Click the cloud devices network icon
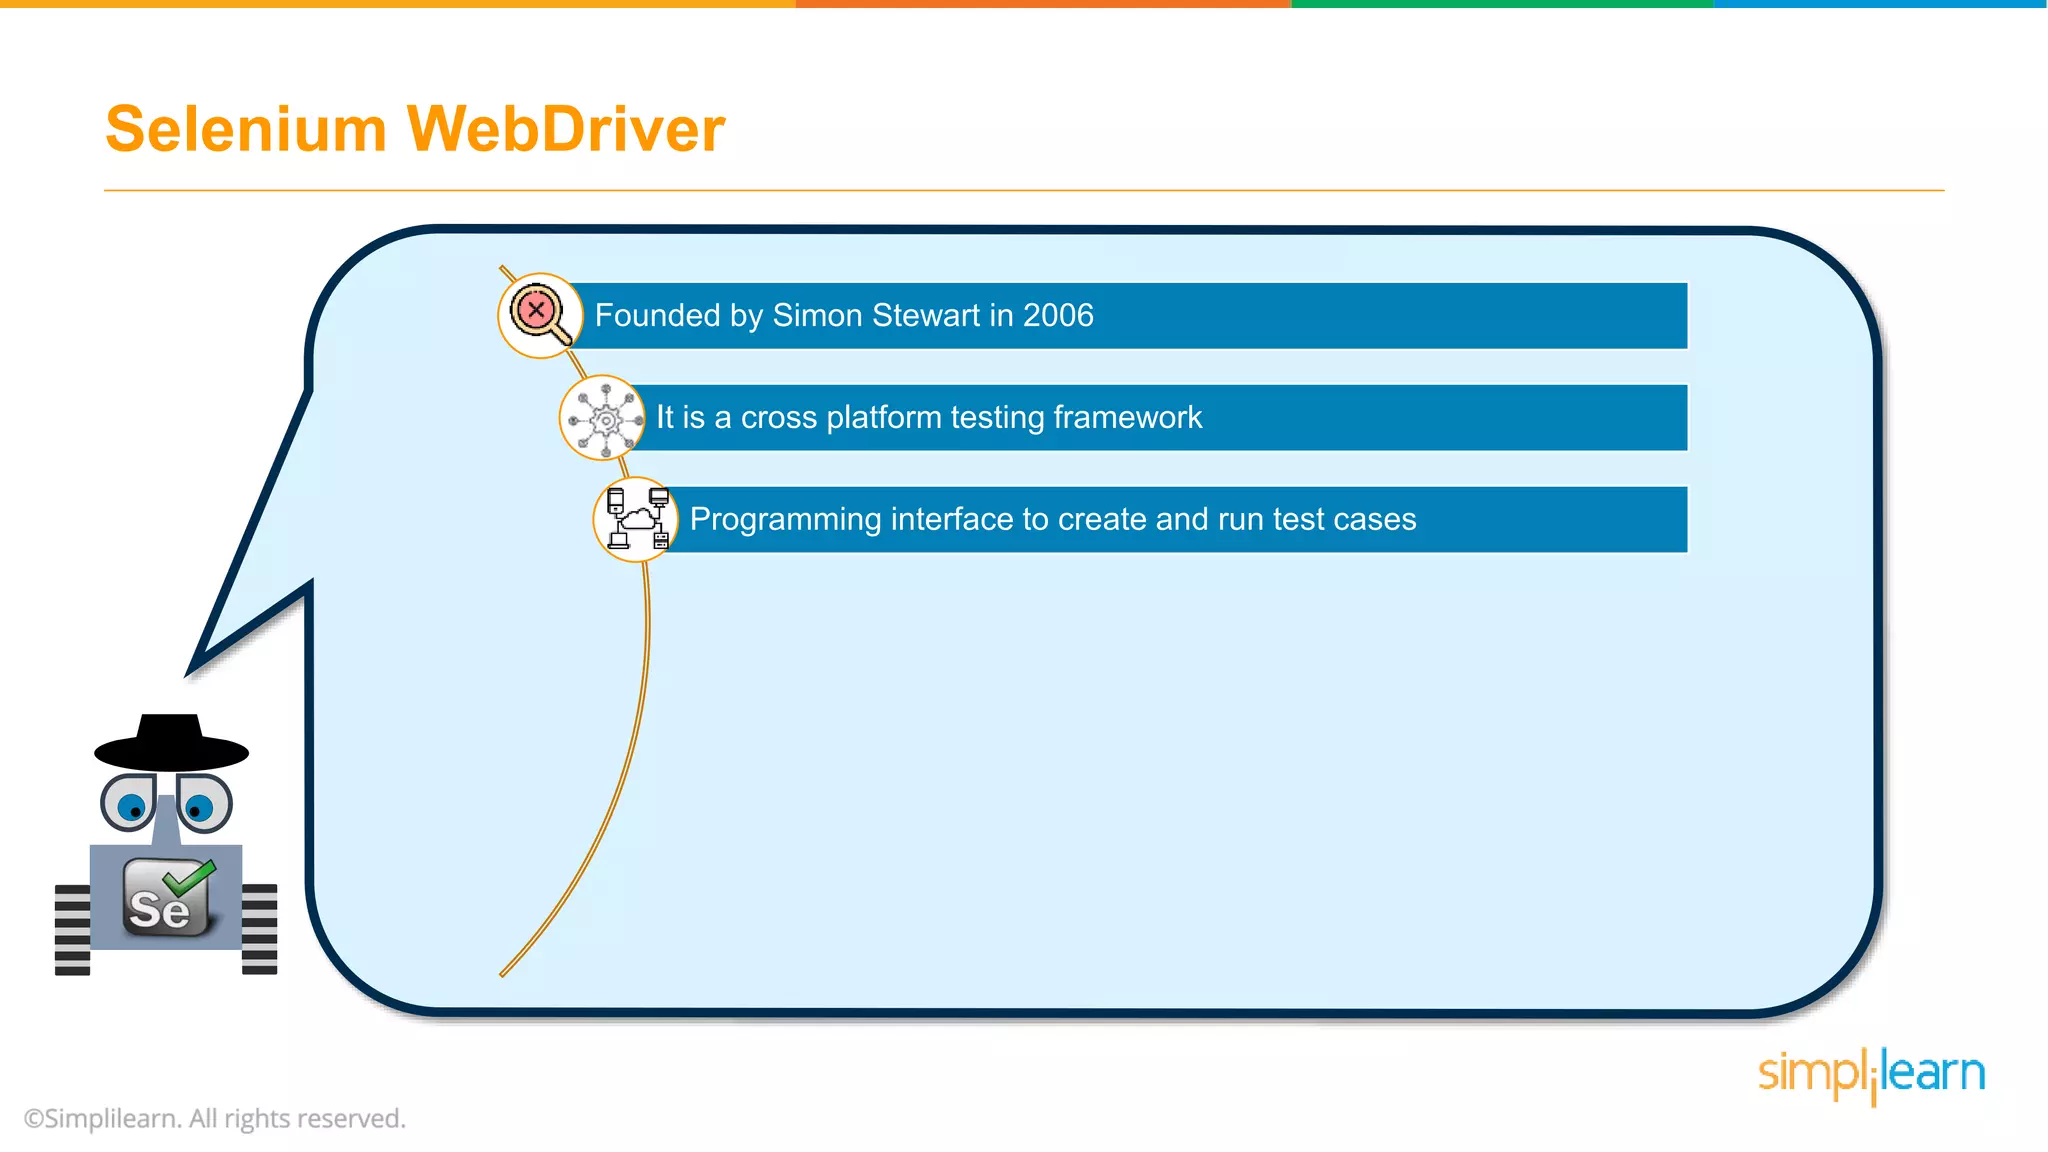The height and width of the screenshot is (1152, 2048). pyautogui.click(x=636, y=520)
